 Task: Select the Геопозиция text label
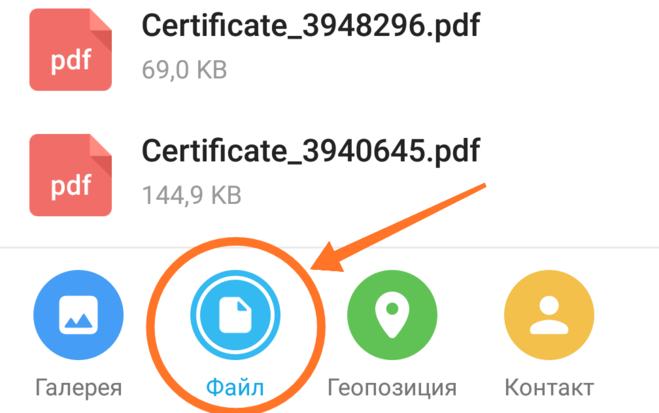(x=392, y=387)
